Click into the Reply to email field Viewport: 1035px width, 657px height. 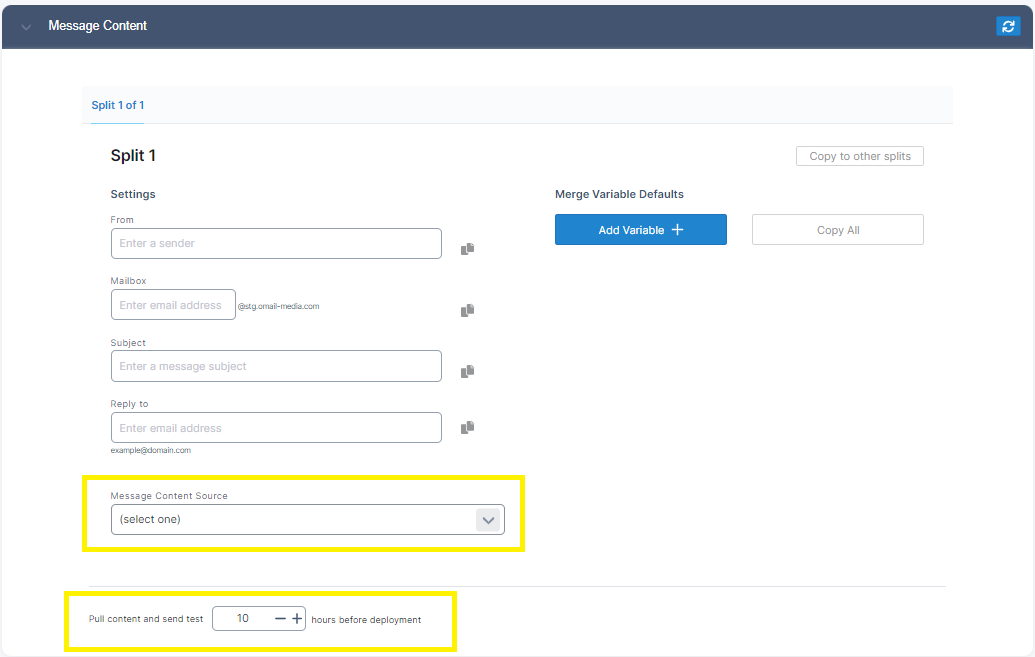(x=276, y=428)
